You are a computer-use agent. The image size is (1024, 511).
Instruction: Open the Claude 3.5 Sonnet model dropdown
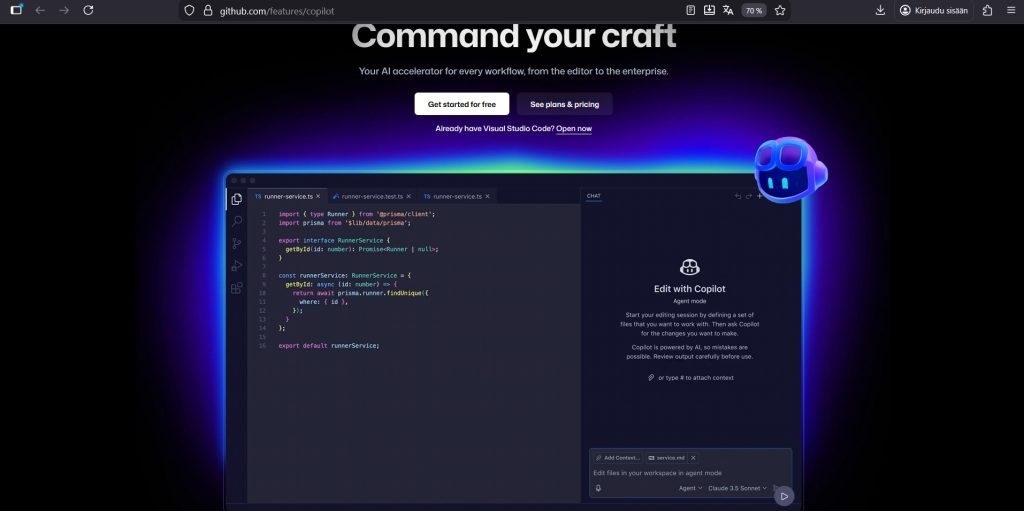[x=738, y=488]
